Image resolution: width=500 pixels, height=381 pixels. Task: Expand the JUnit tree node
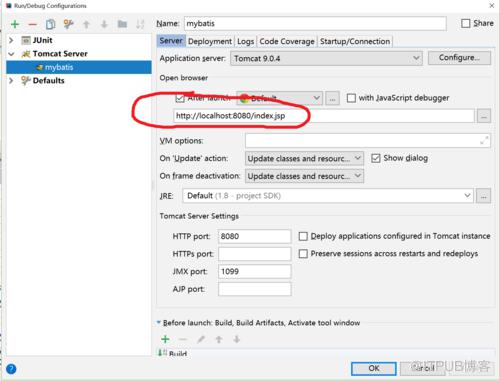coord(11,40)
